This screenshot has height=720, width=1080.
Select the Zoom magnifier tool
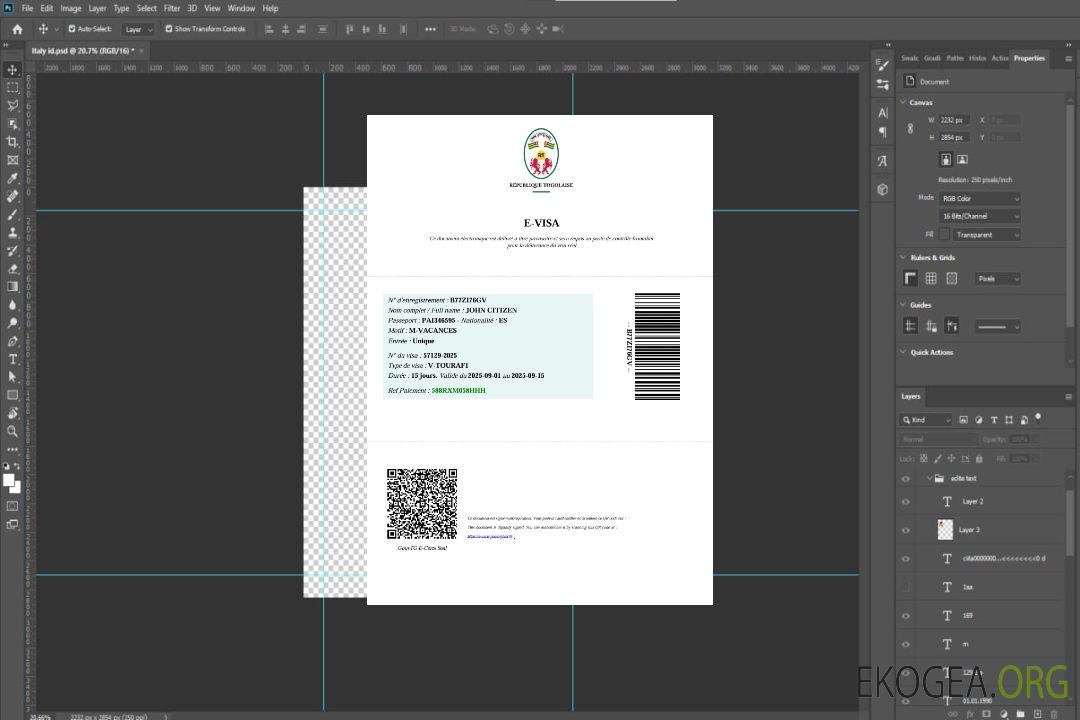click(x=12, y=431)
